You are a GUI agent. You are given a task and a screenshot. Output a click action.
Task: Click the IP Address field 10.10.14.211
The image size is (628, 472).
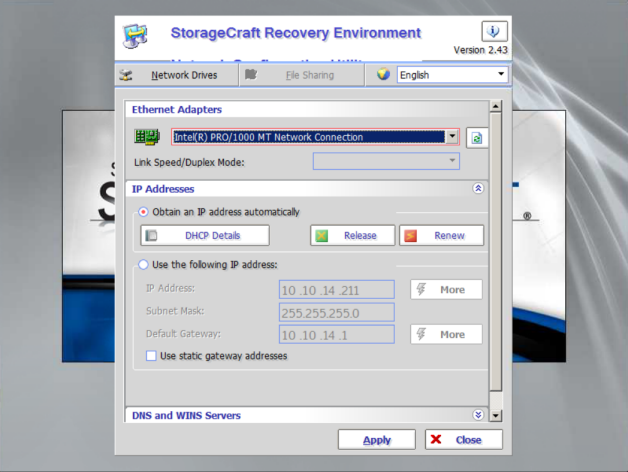pos(337,290)
